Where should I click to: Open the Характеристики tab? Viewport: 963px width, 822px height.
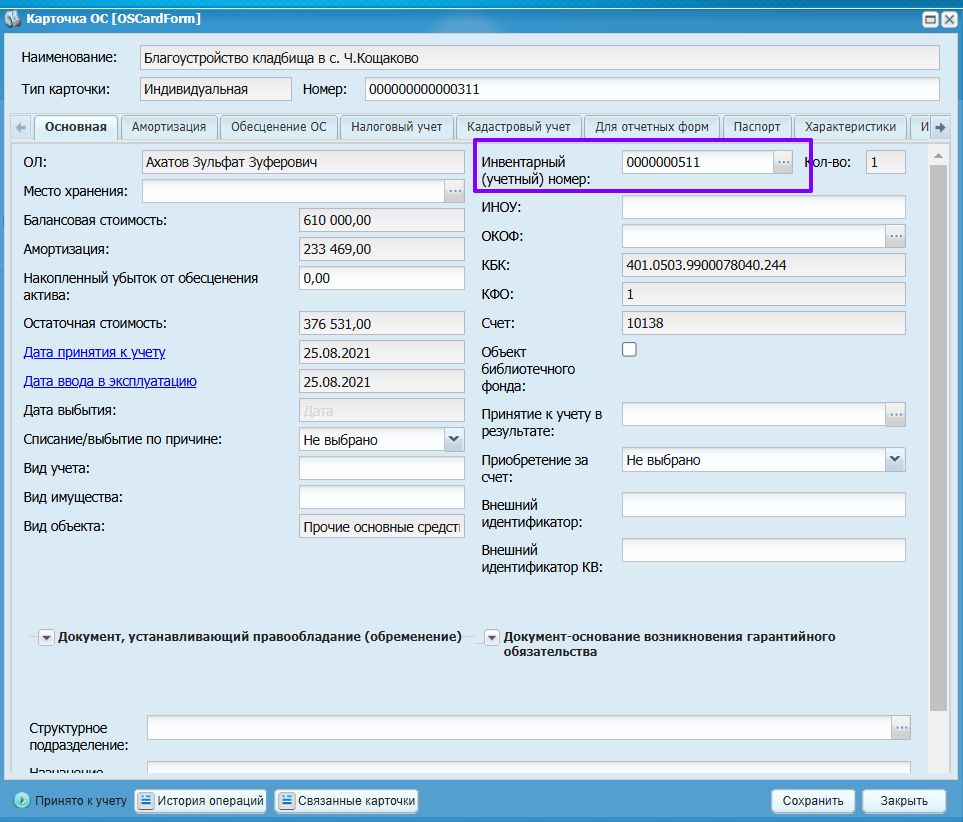click(x=850, y=127)
